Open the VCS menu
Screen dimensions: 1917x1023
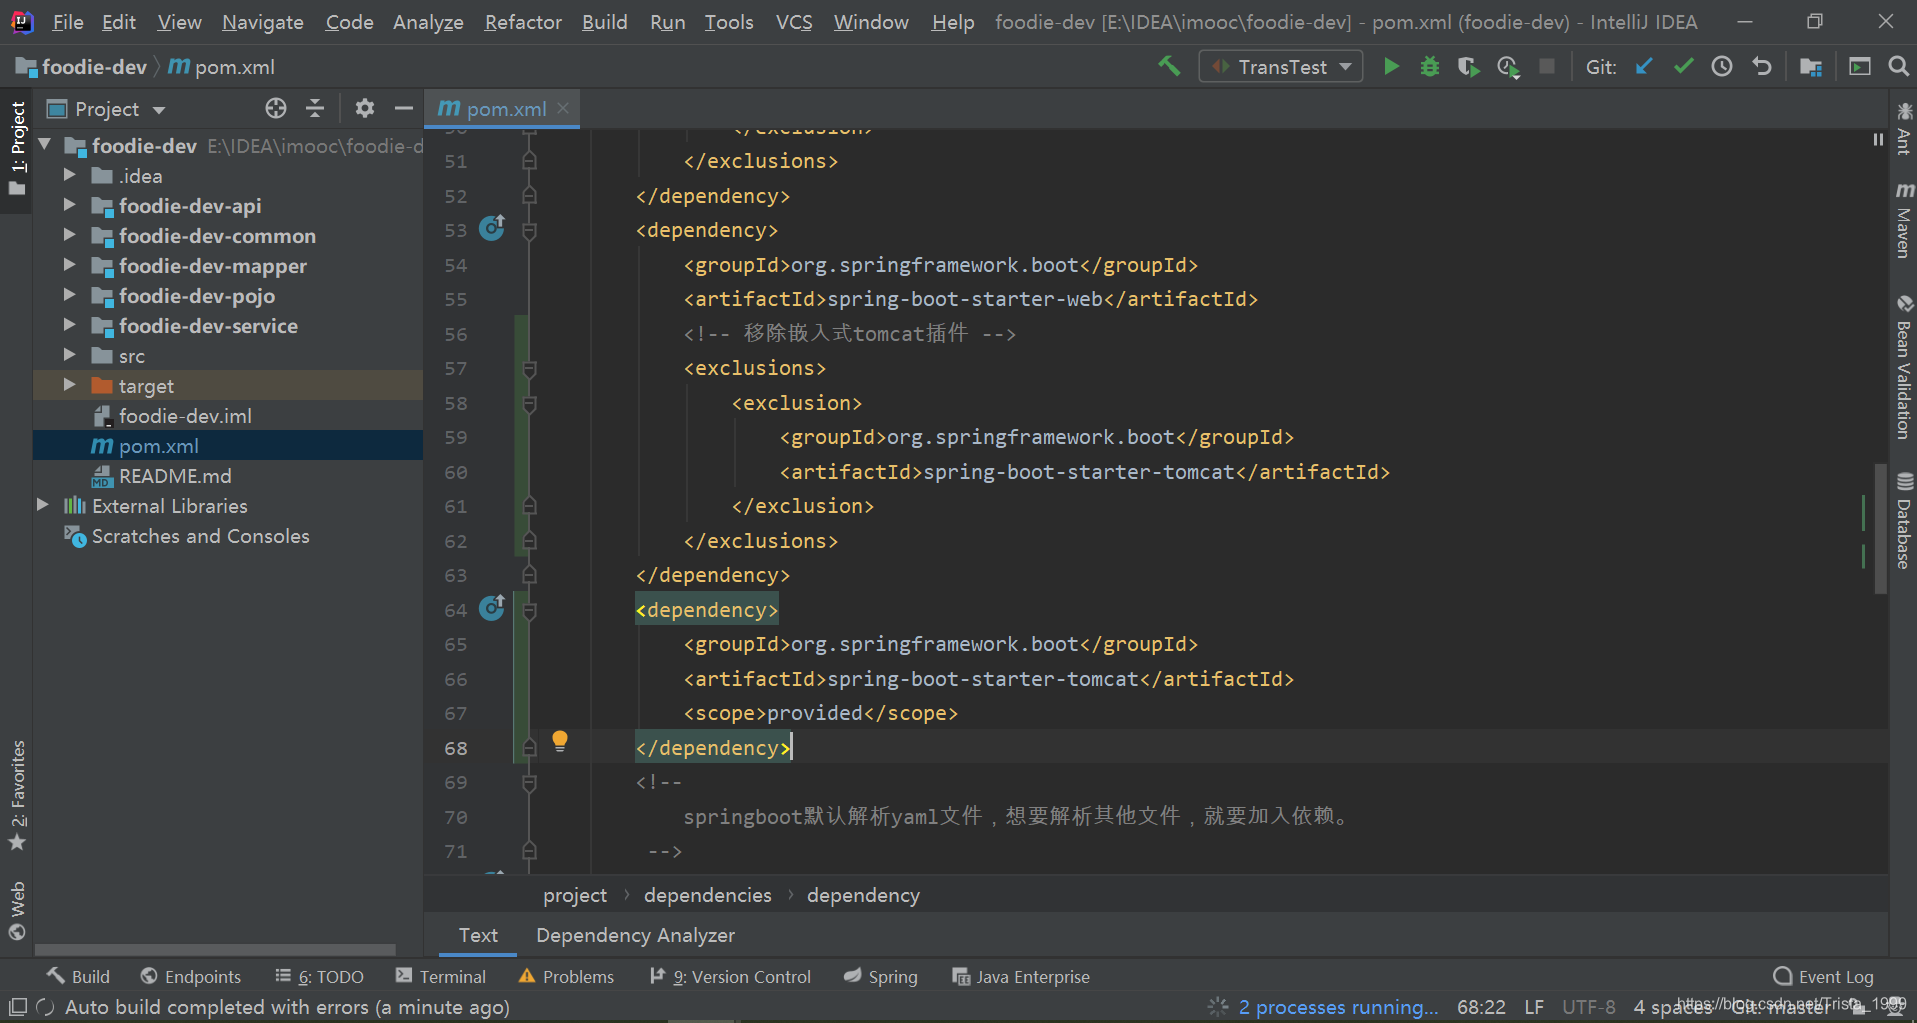[794, 22]
